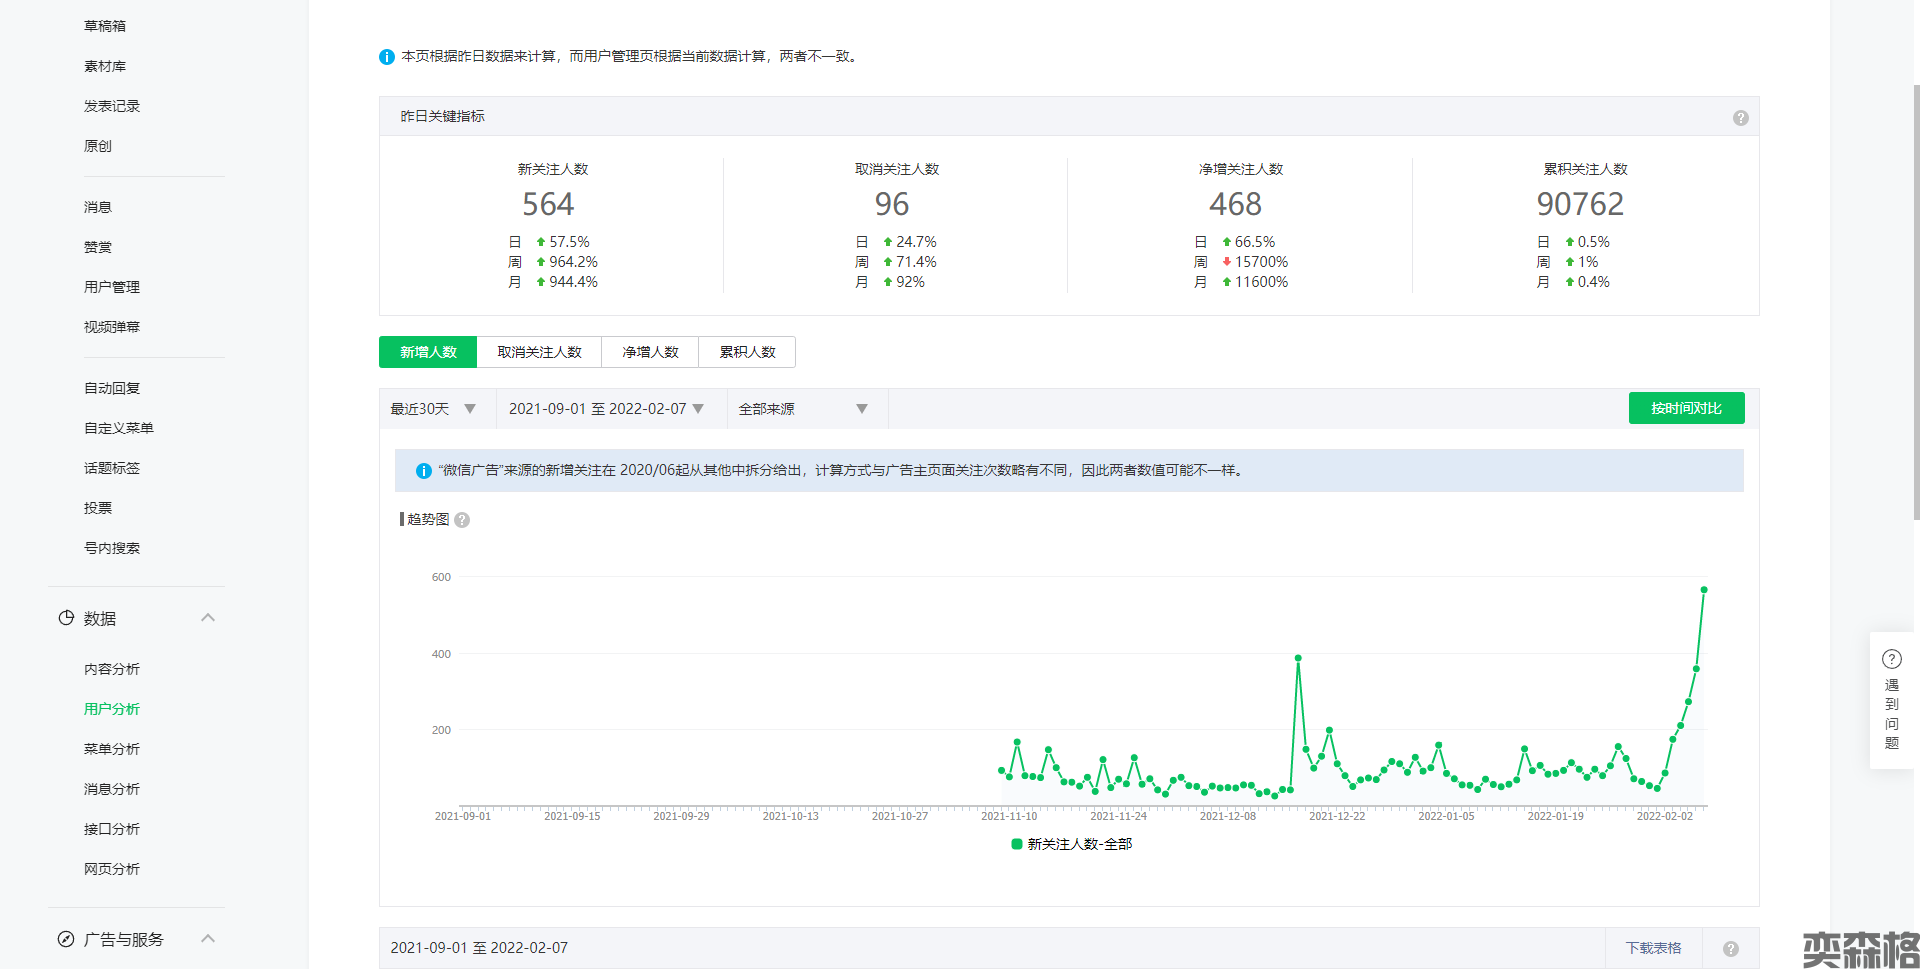Click help icon beside 下载表格
Viewport: 1920px width, 969px height.
[x=1730, y=949]
